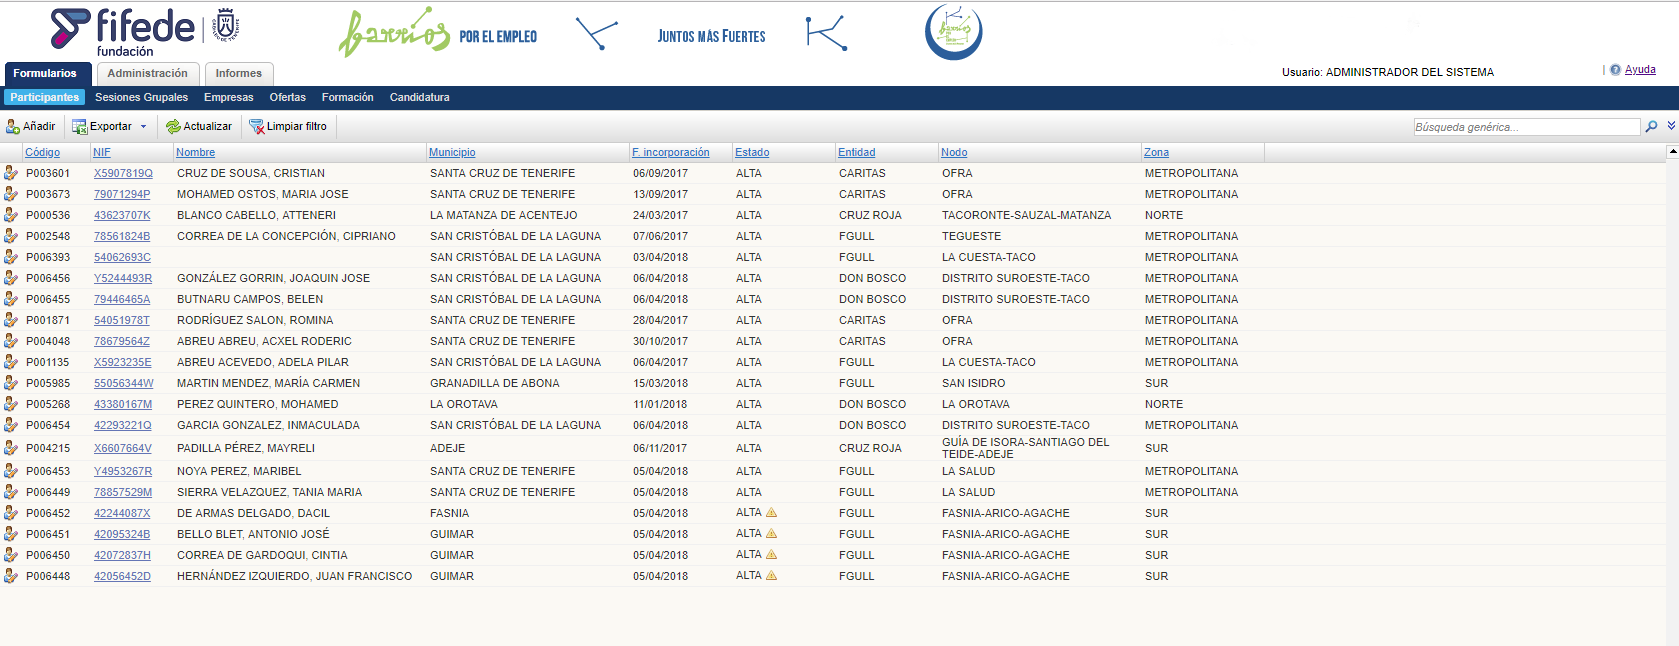Click the participant icon for P006456
The height and width of the screenshot is (646, 1679).
[11, 278]
